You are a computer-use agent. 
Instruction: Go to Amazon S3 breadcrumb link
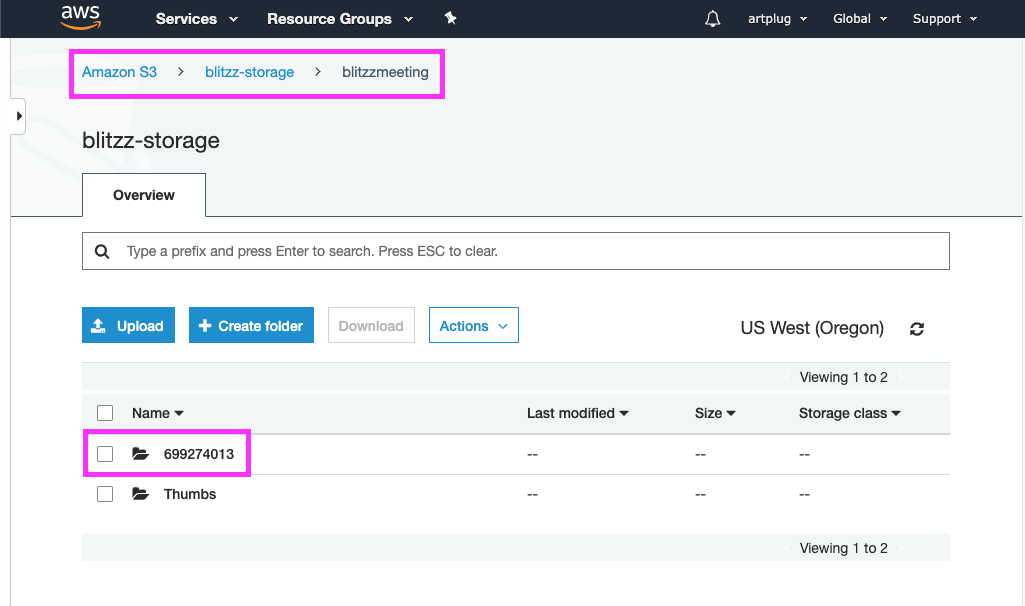[119, 72]
